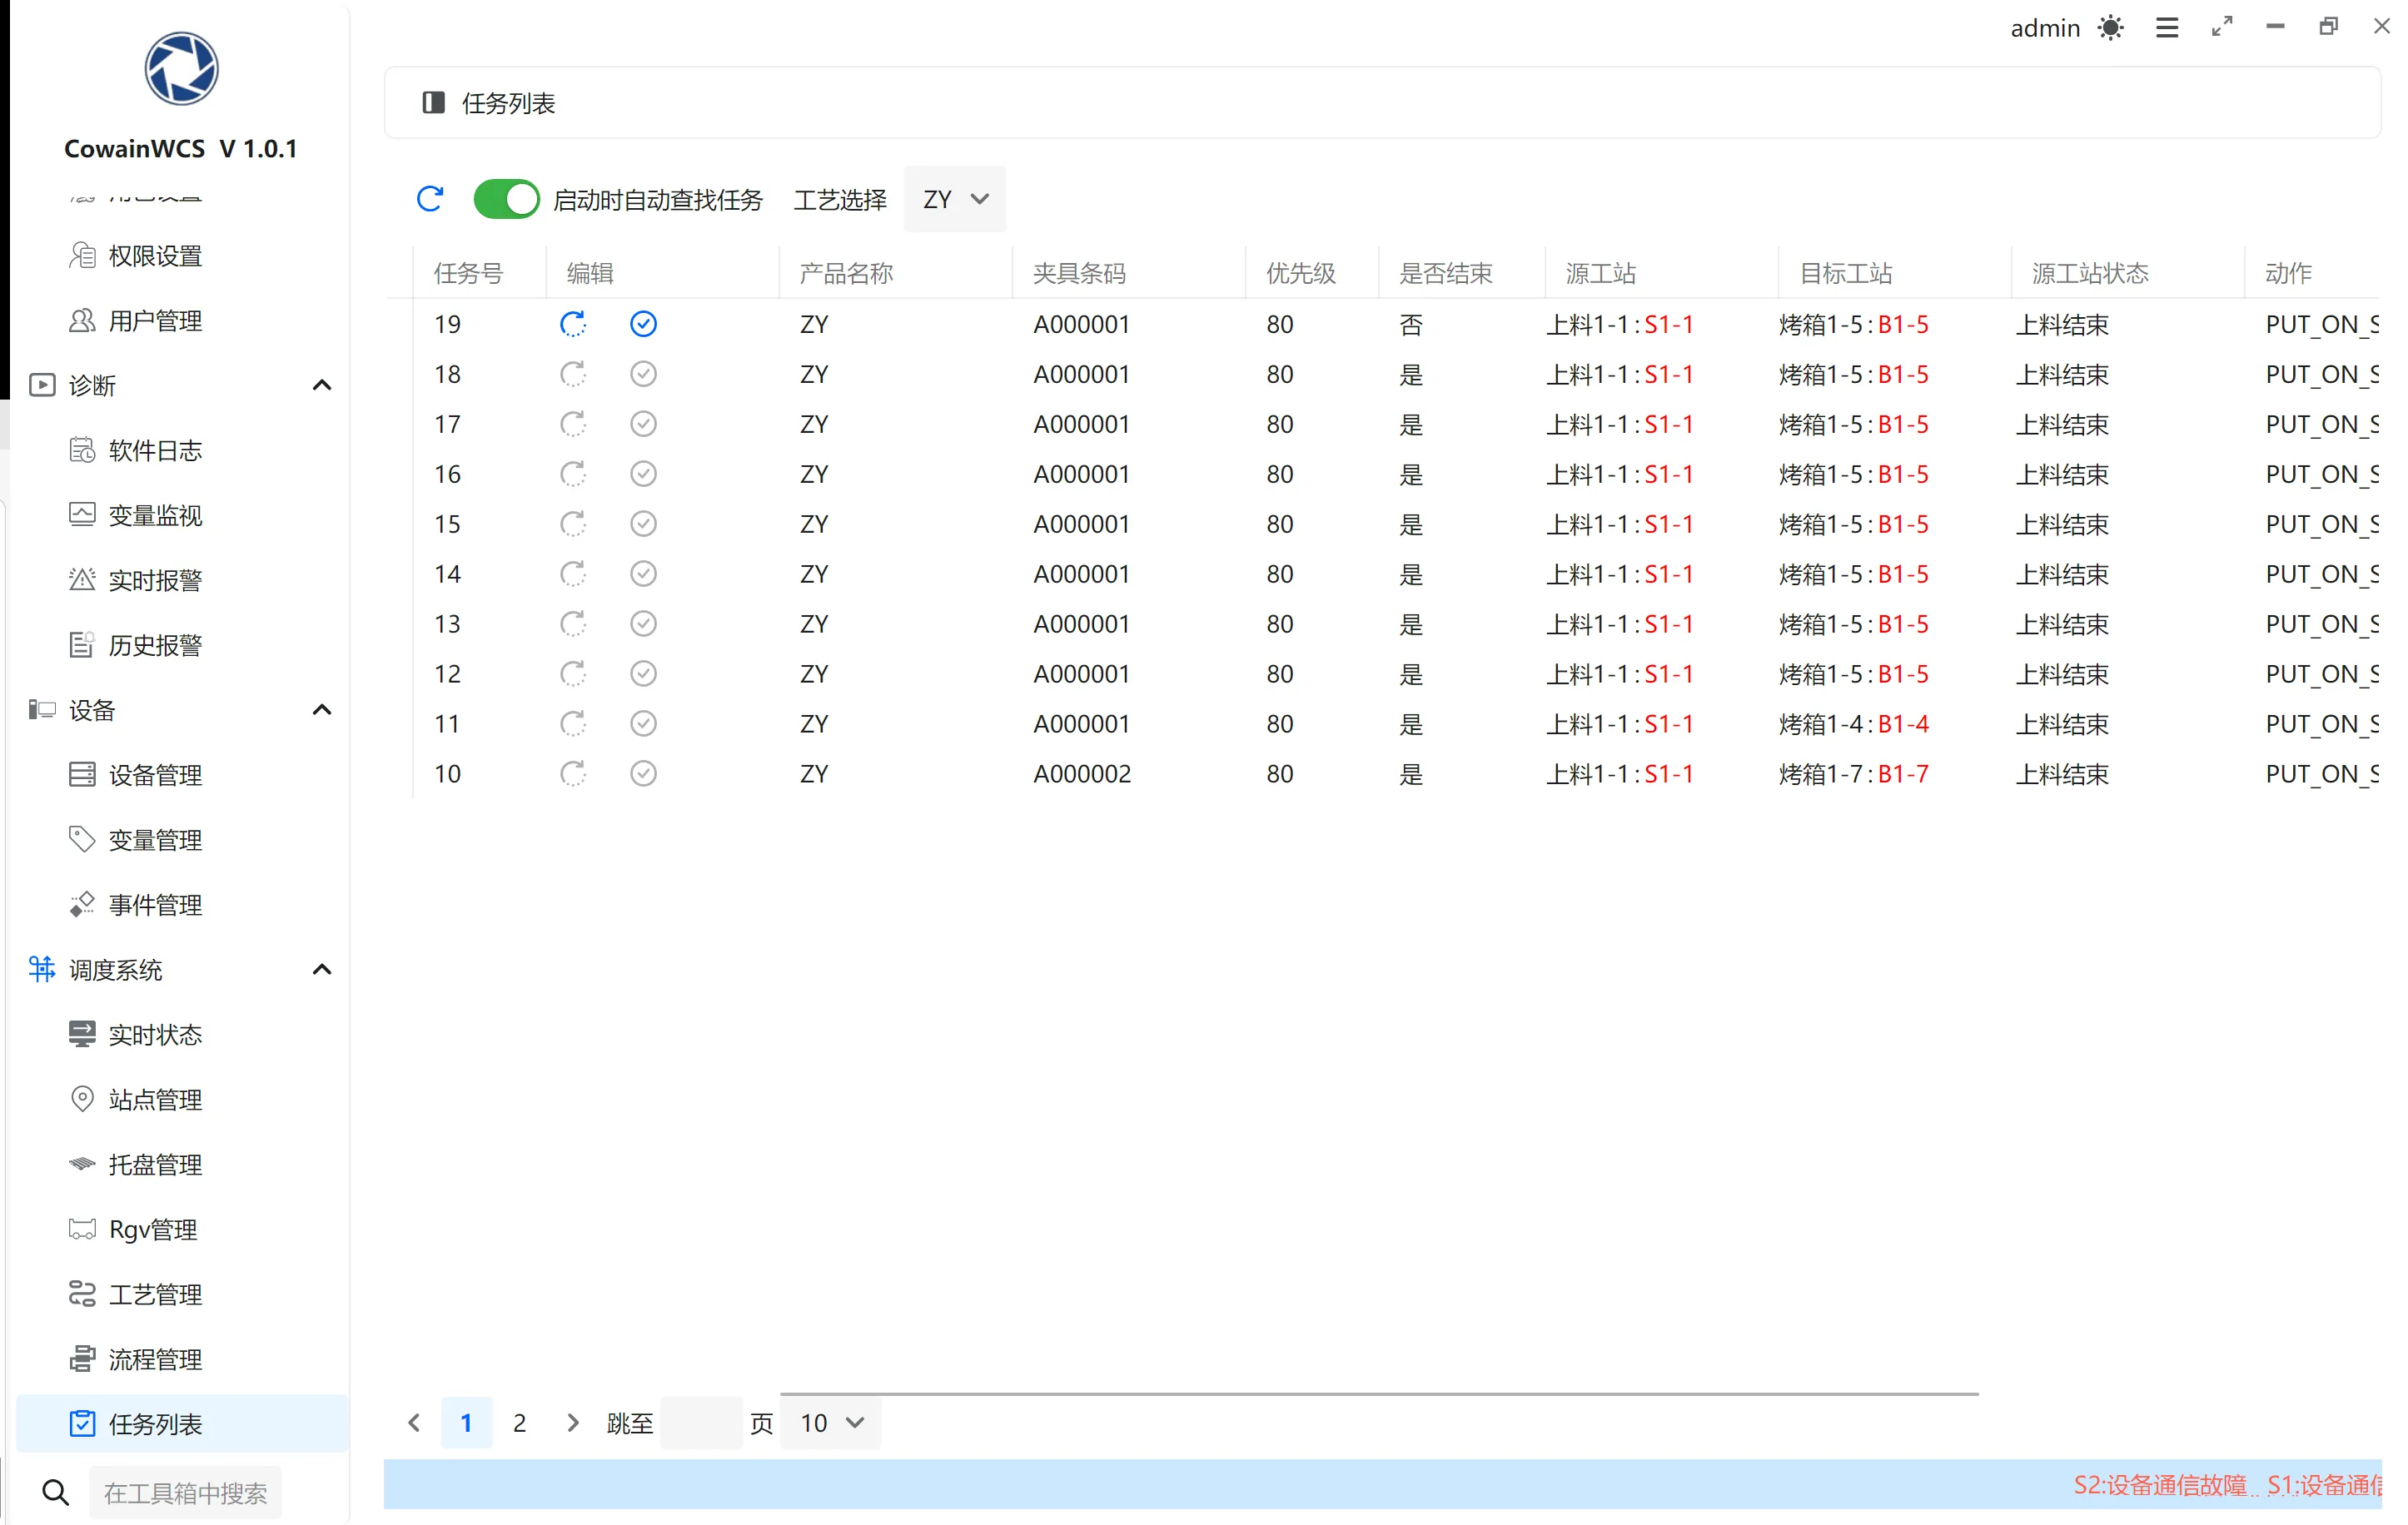Click the search magnifier icon in sidebar
This screenshot has width=2408, height=1525.
56,1492
